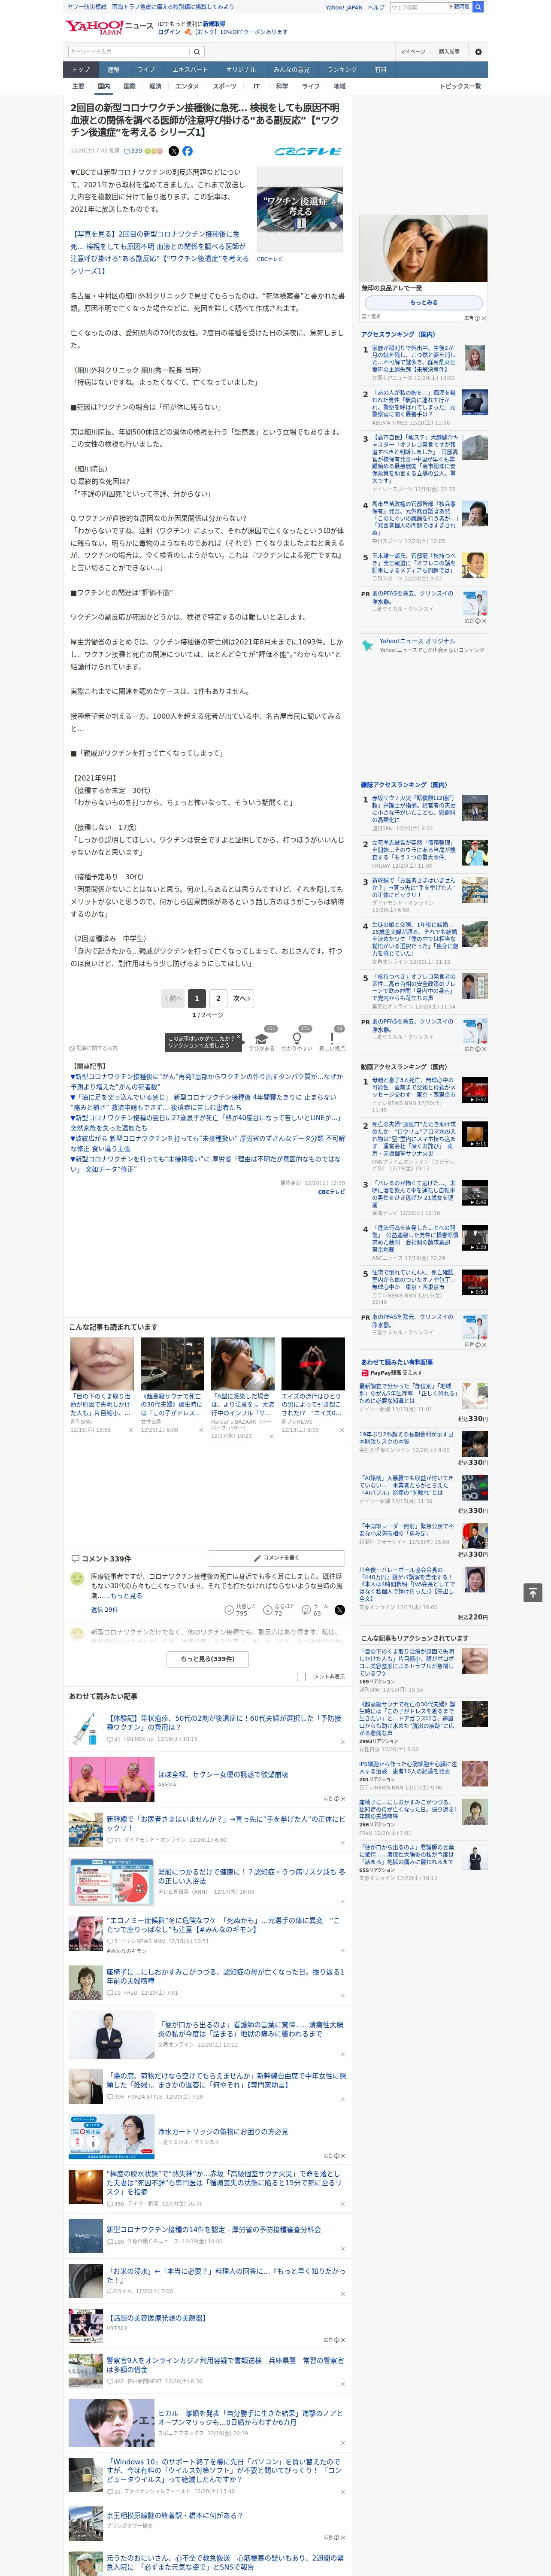This screenshot has height=2576, width=551.
Task: Toggle the コメント非表示 checkbox
Action: pos(301,1677)
